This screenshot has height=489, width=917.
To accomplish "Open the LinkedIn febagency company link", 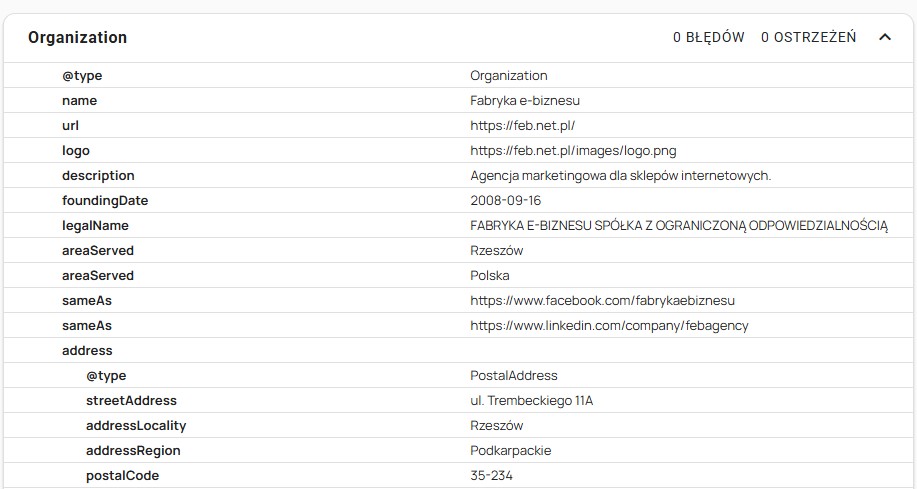I will [x=609, y=326].
